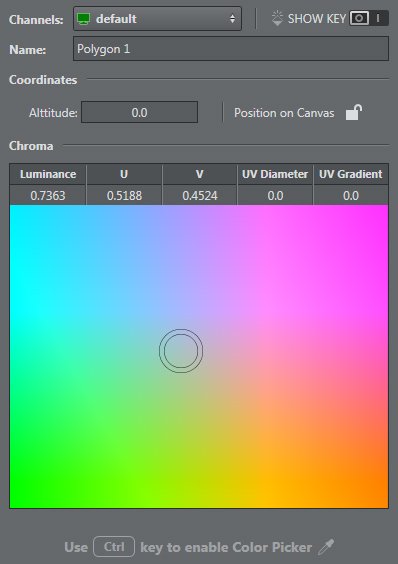Click the Altitude value field

139,113
